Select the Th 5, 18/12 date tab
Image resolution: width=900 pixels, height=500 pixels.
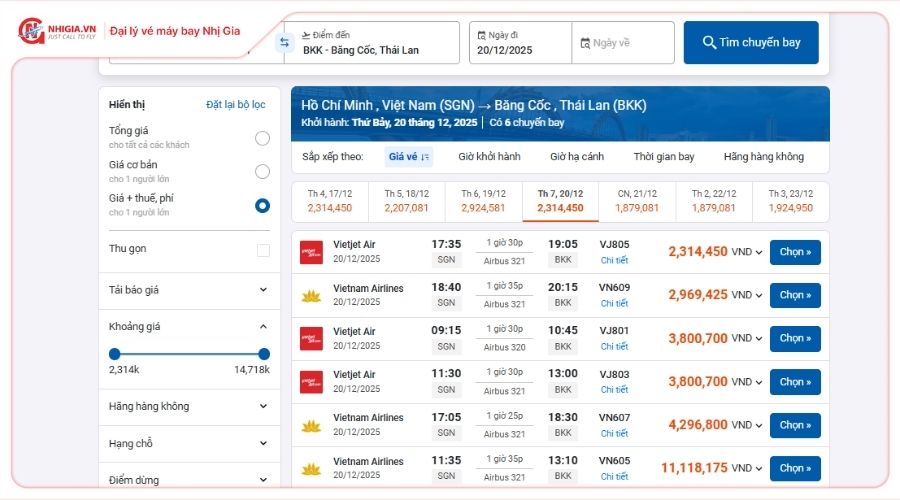[x=407, y=201]
